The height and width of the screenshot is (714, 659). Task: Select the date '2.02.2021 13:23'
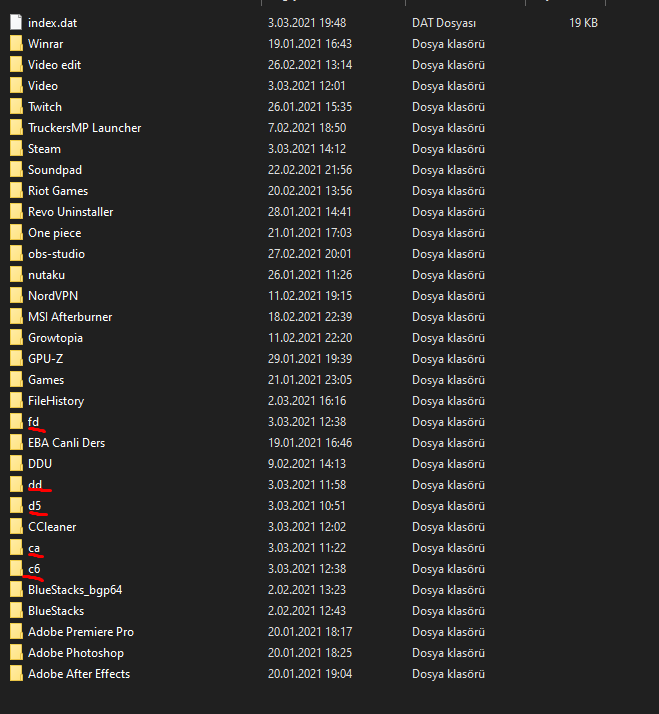pos(307,590)
